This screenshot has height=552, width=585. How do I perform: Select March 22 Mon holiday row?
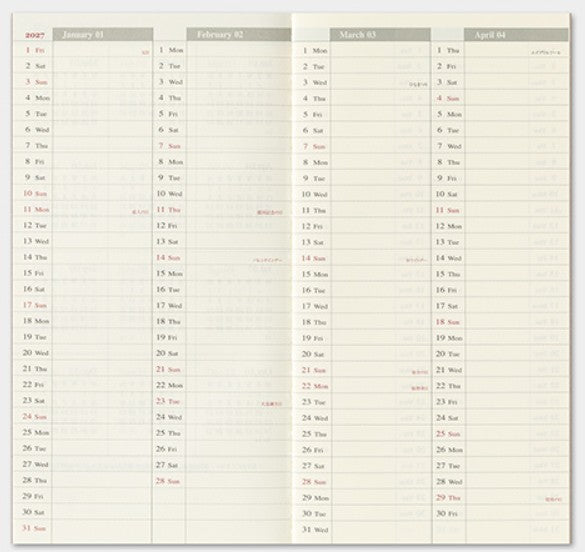click(x=362, y=386)
